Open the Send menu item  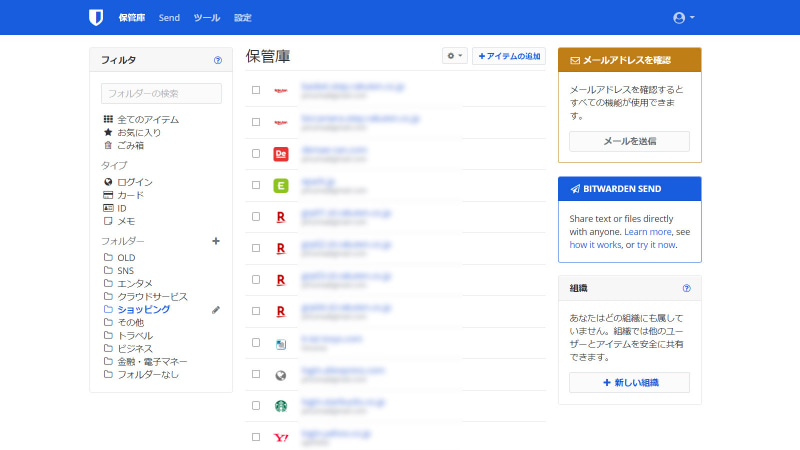169,18
